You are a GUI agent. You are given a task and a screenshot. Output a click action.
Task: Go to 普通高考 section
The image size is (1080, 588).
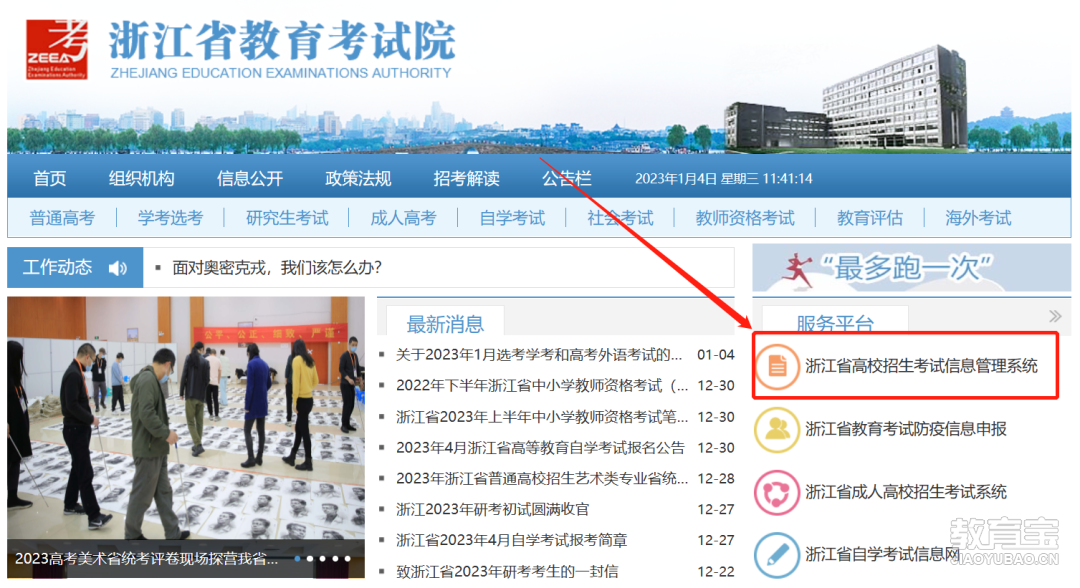coord(62,218)
